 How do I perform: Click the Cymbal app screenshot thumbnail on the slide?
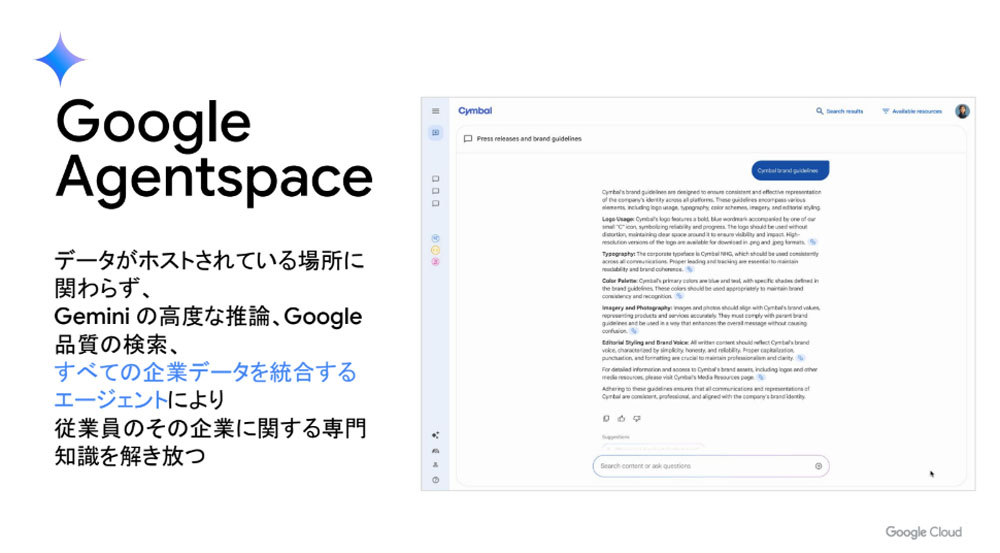pyautogui.click(x=698, y=294)
